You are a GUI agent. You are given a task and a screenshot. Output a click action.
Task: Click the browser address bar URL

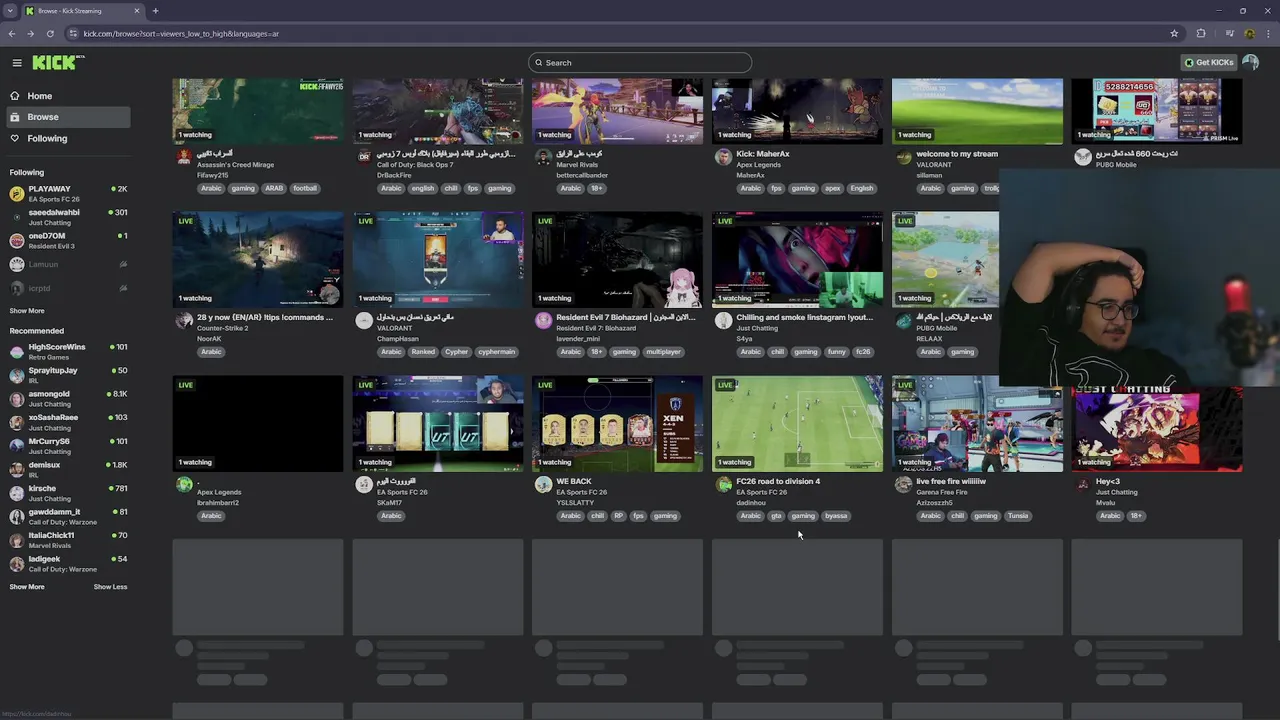pyautogui.click(x=181, y=34)
